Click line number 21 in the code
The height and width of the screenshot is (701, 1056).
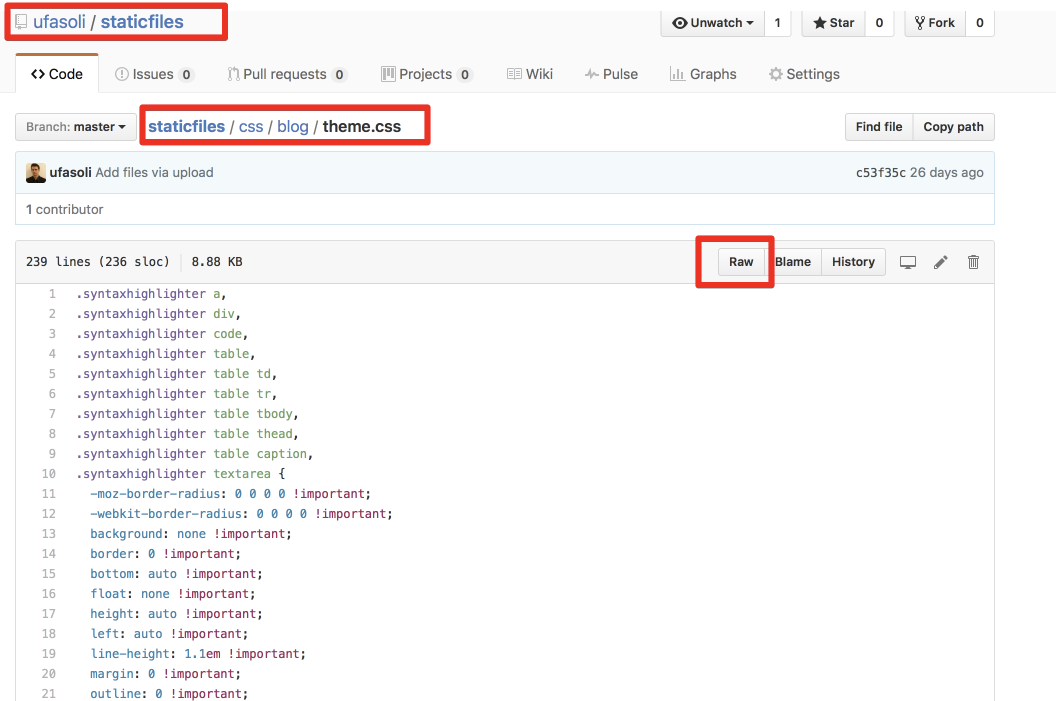pyautogui.click(x=48, y=694)
